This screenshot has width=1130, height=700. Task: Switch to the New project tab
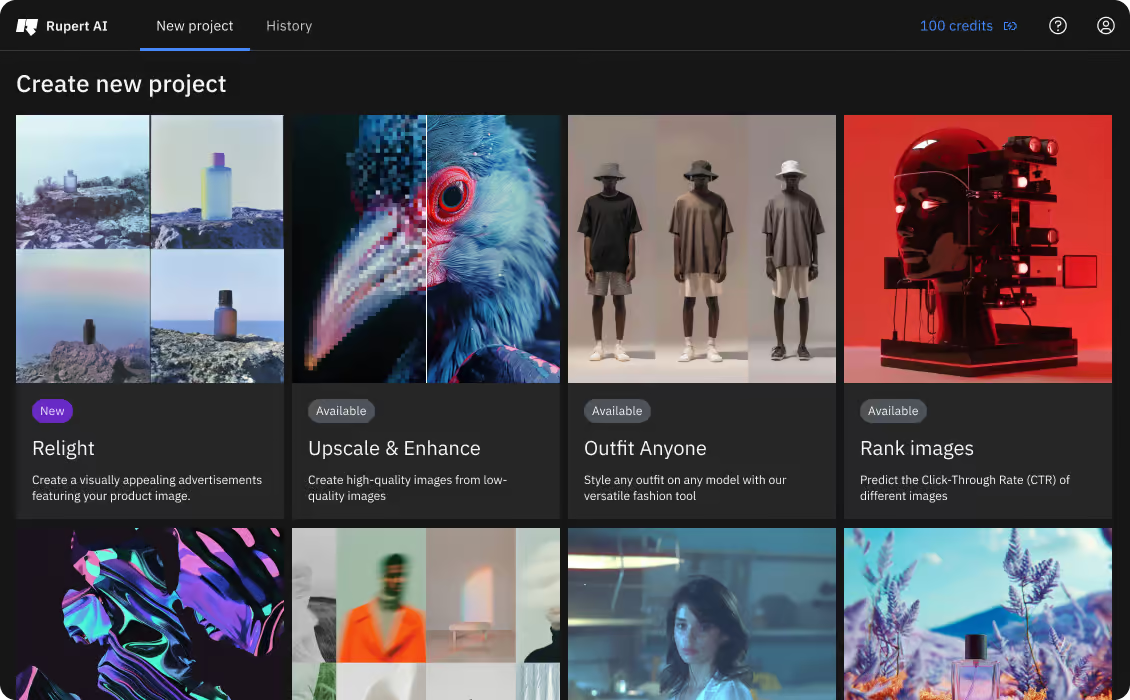click(195, 26)
